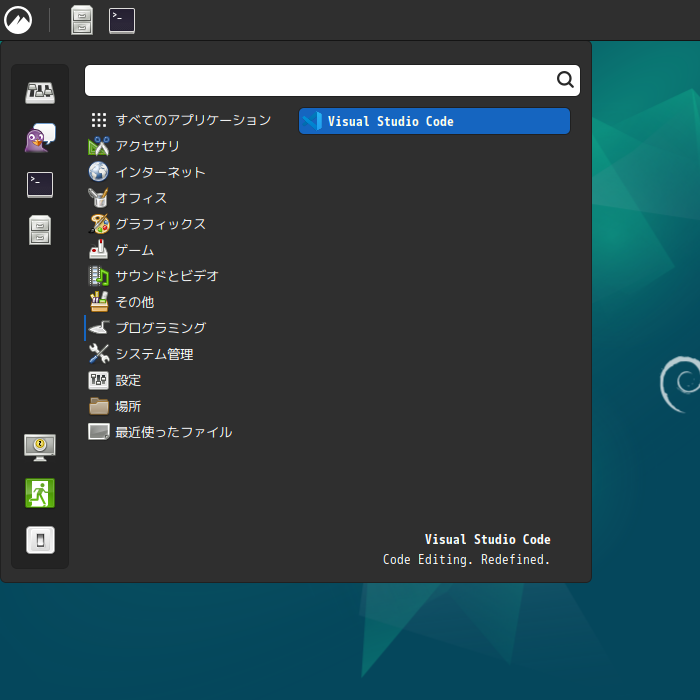Click the lock screen icon in sidebar
Screen dimensions: 700x700
pyautogui.click(x=40, y=447)
